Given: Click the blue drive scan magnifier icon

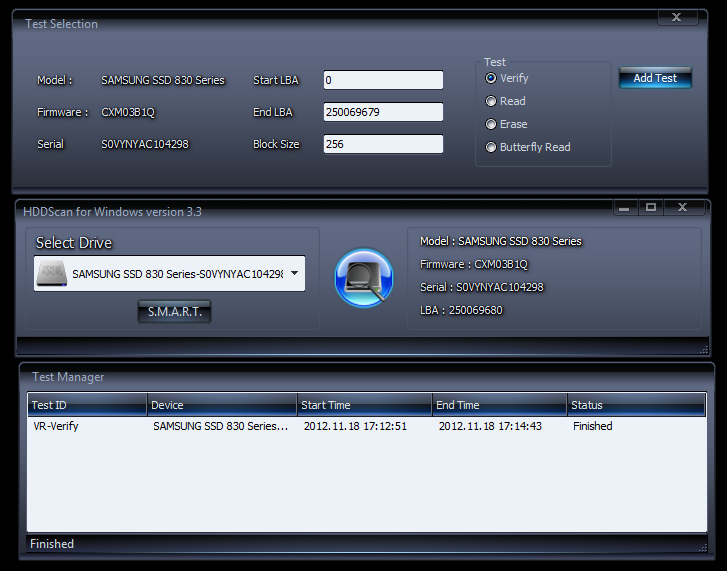Looking at the screenshot, I should 364,278.
